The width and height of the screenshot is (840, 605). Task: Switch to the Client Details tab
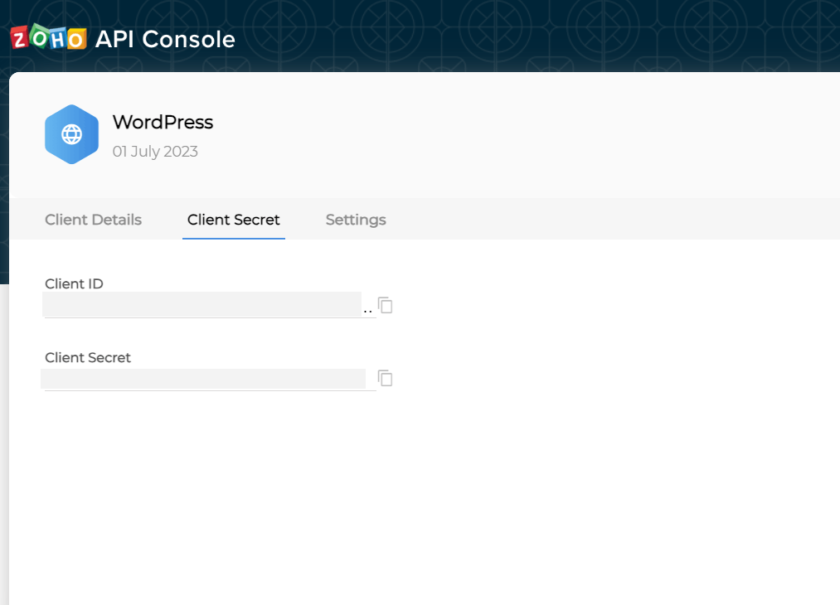pyautogui.click(x=93, y=220)
